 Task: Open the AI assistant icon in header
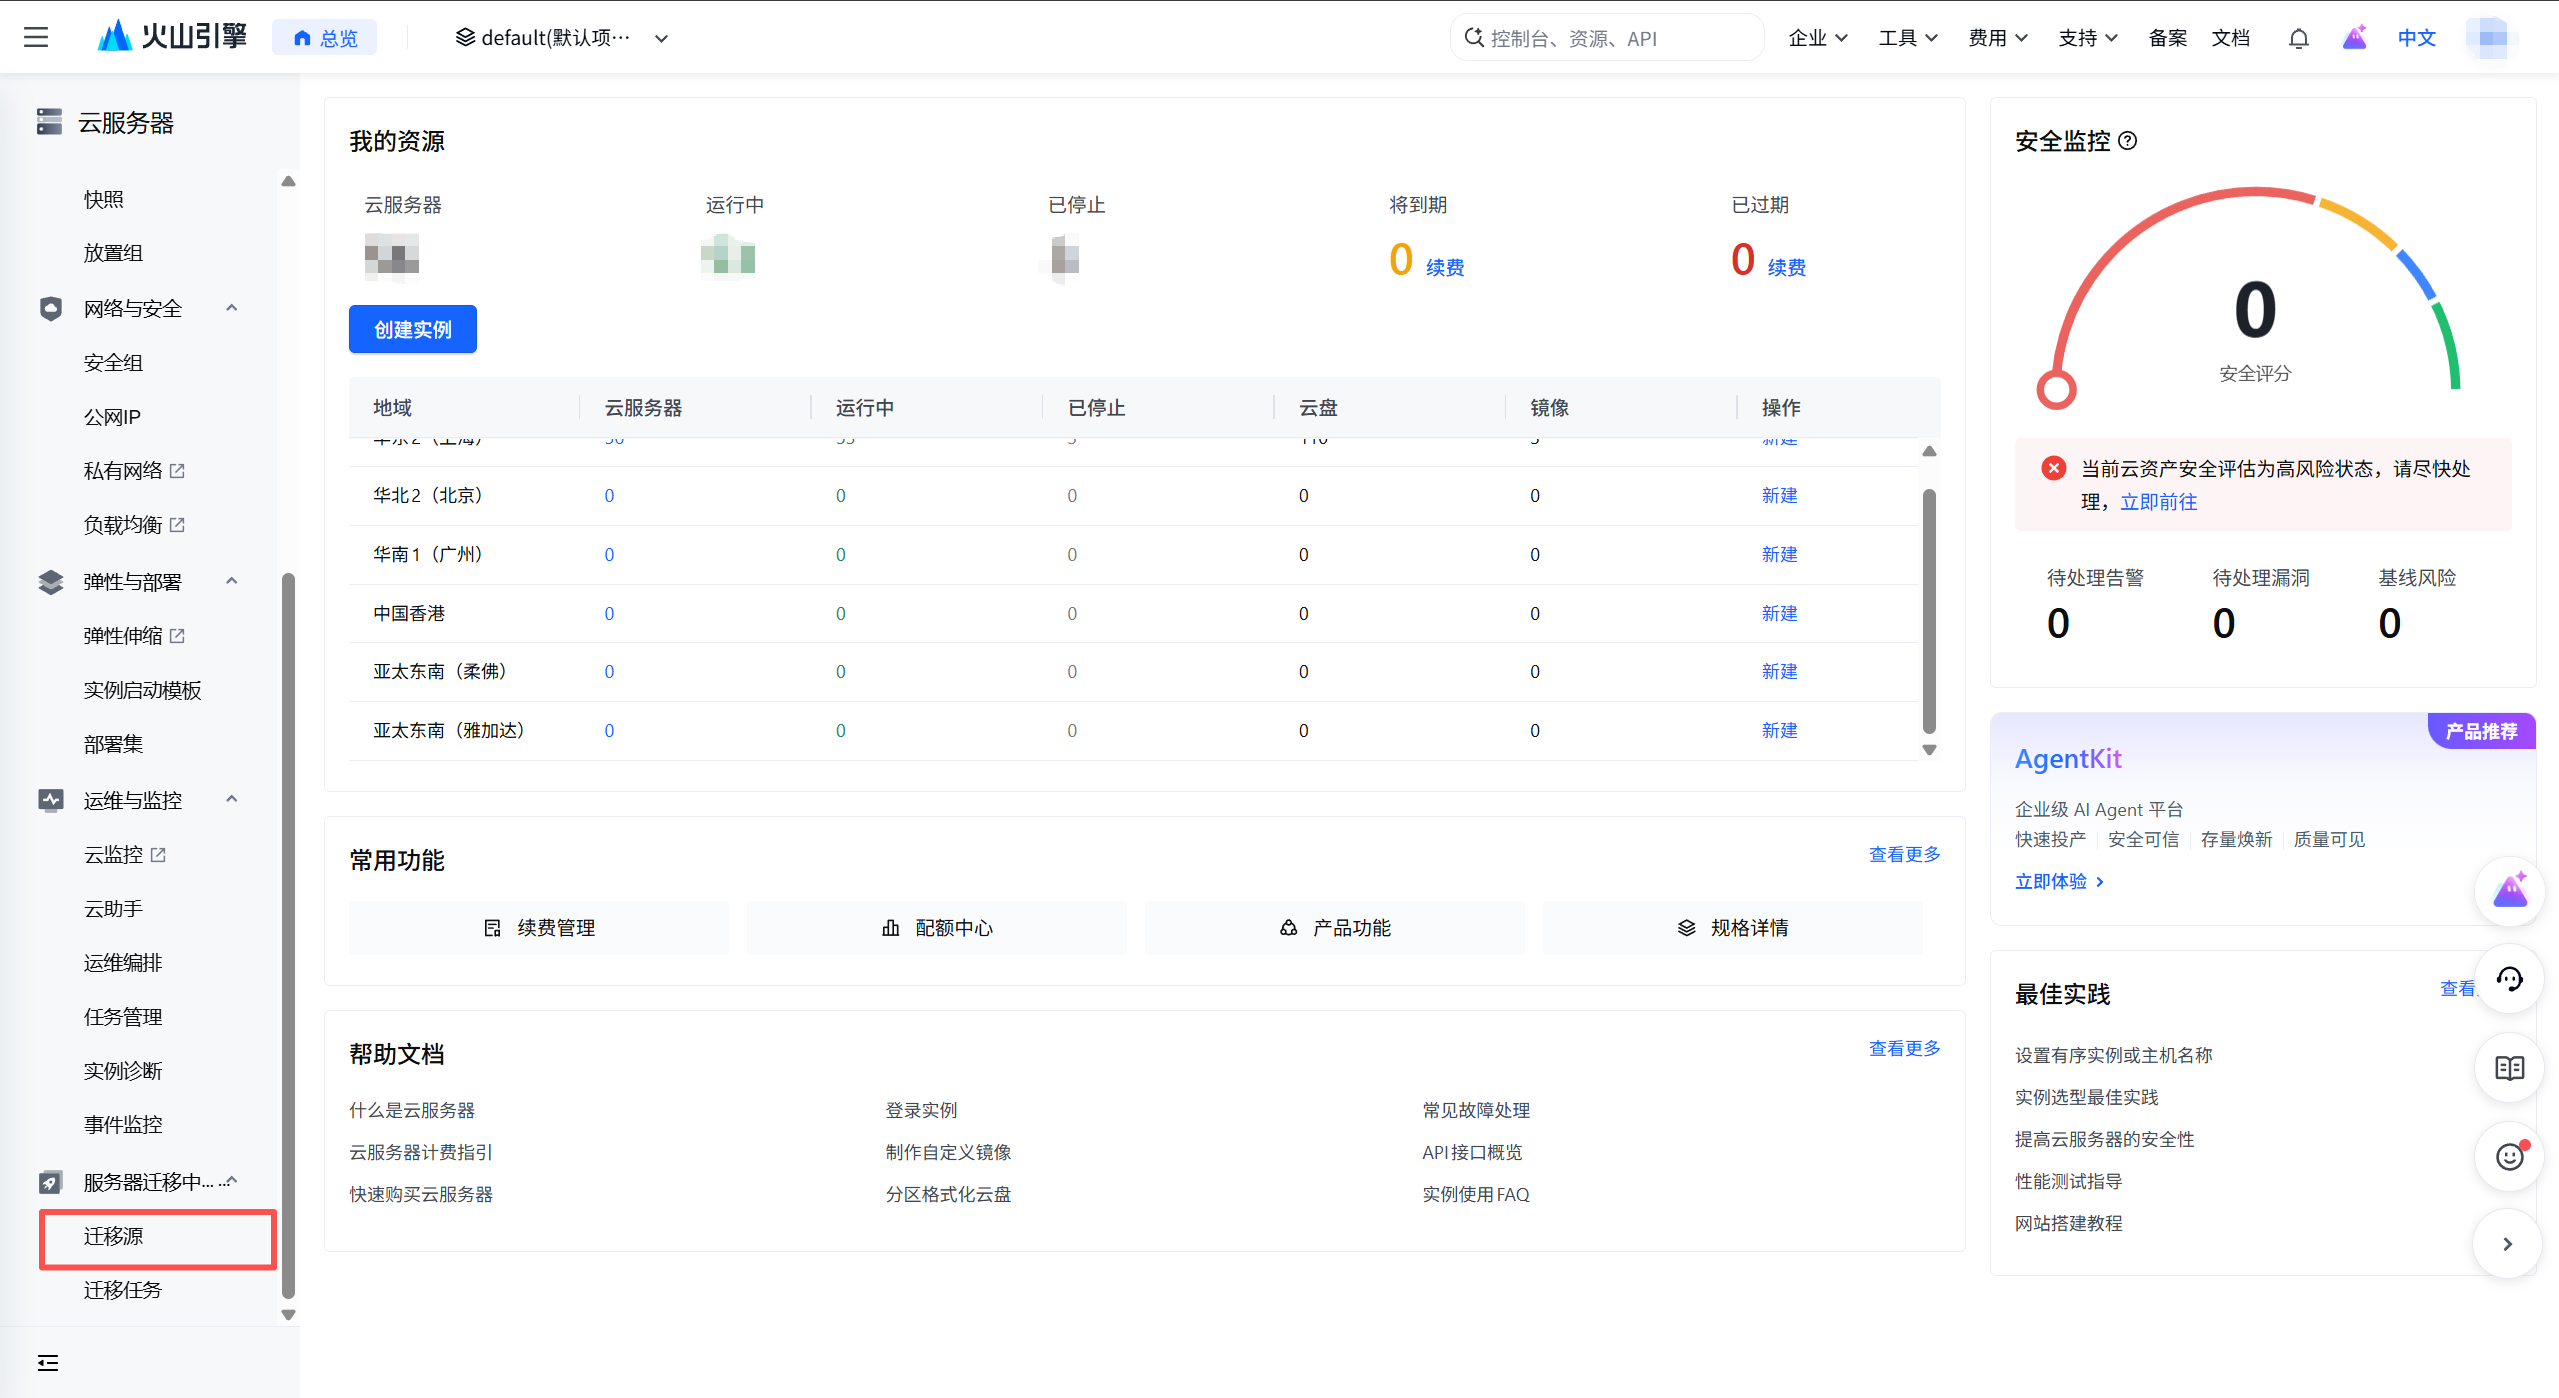(2354, 38)
